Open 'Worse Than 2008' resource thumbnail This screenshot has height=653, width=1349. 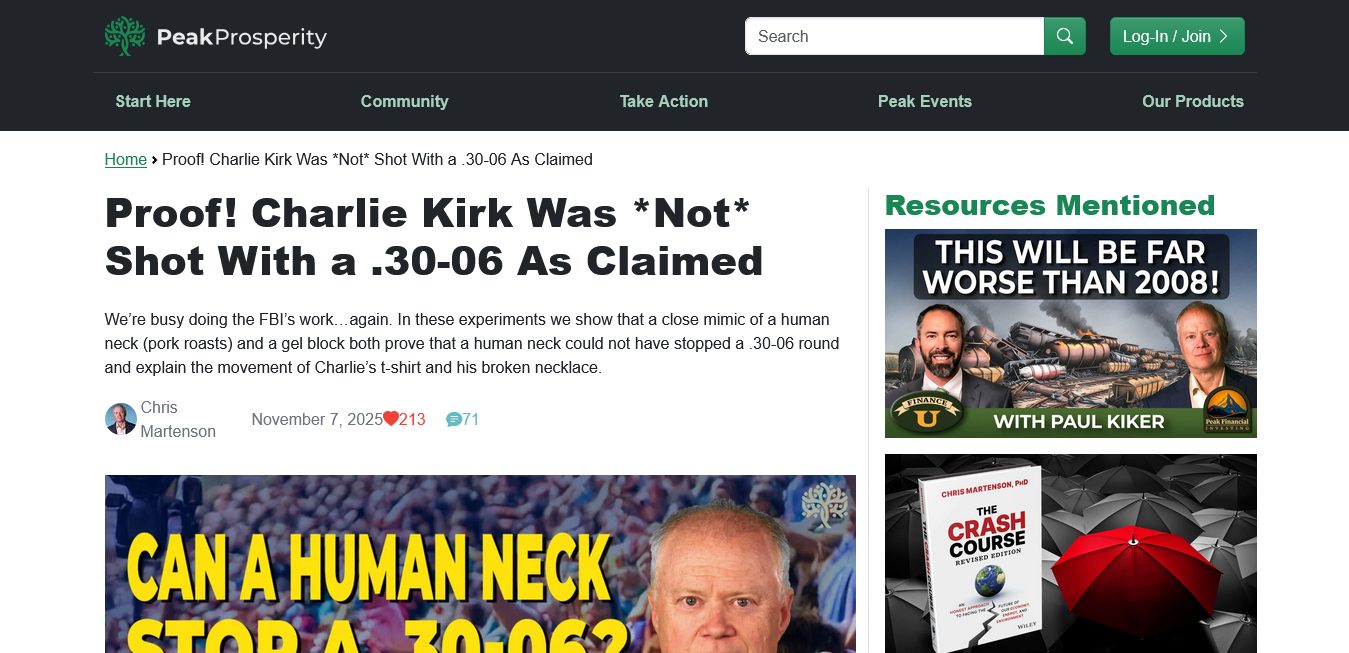(1071, 333)
